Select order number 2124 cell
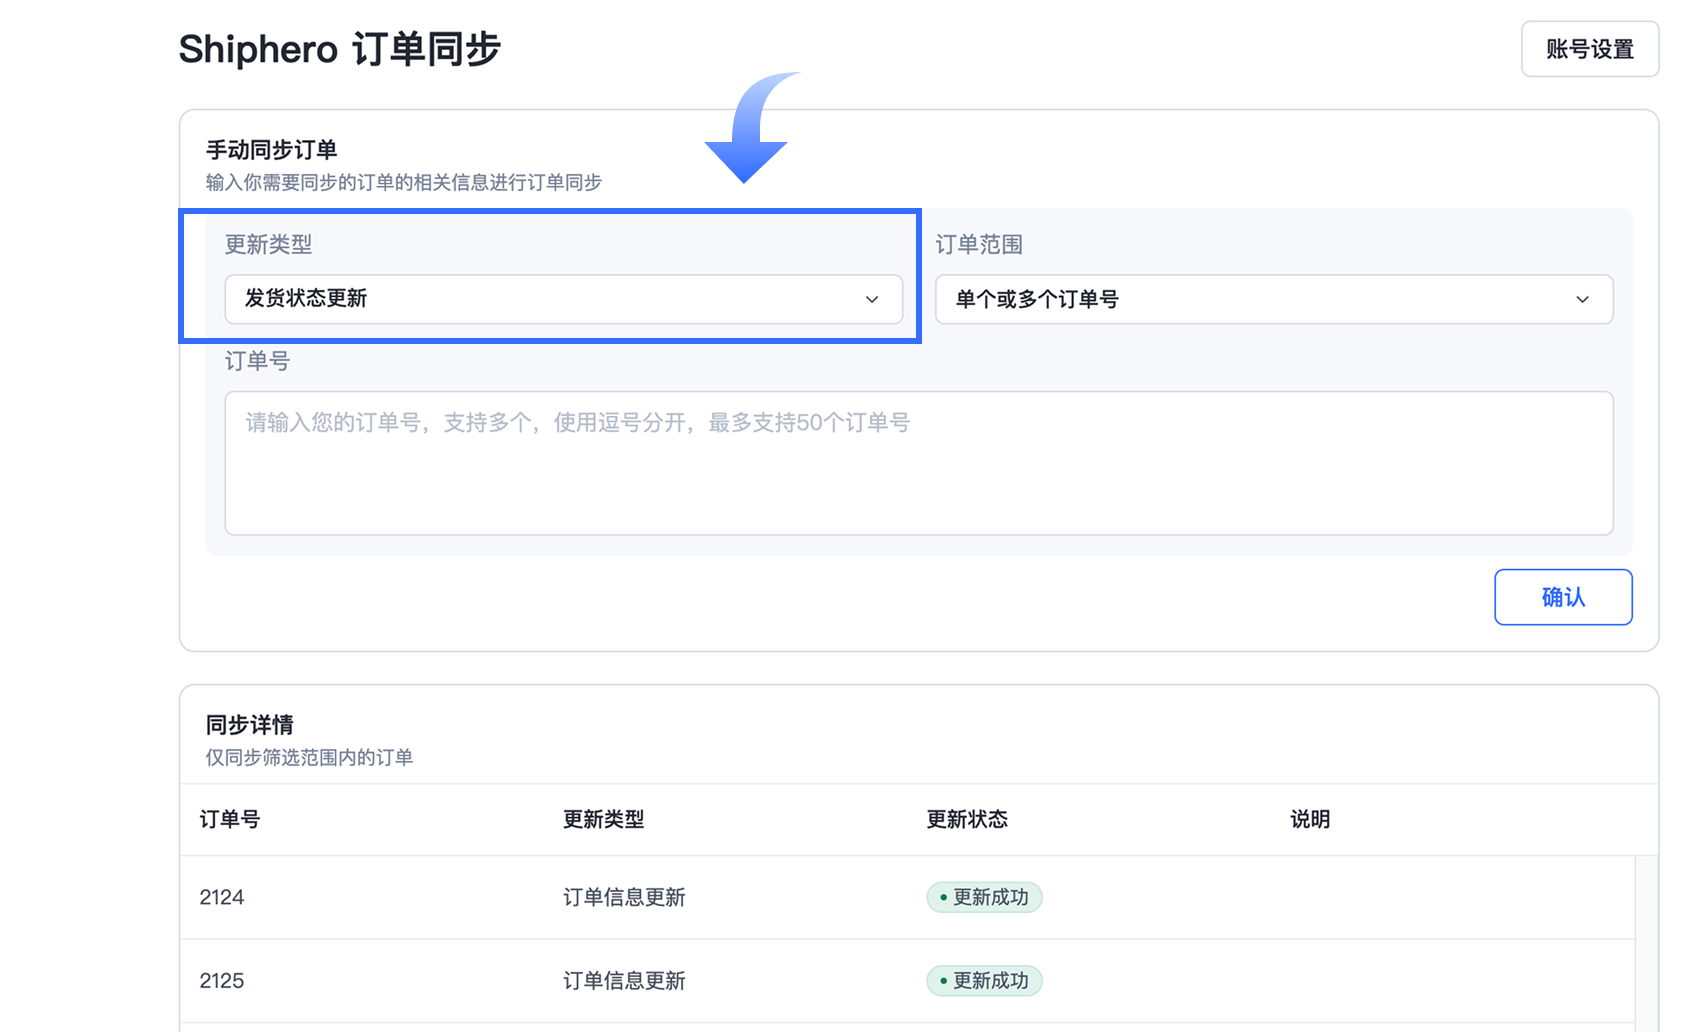 [x=222, y=897]
